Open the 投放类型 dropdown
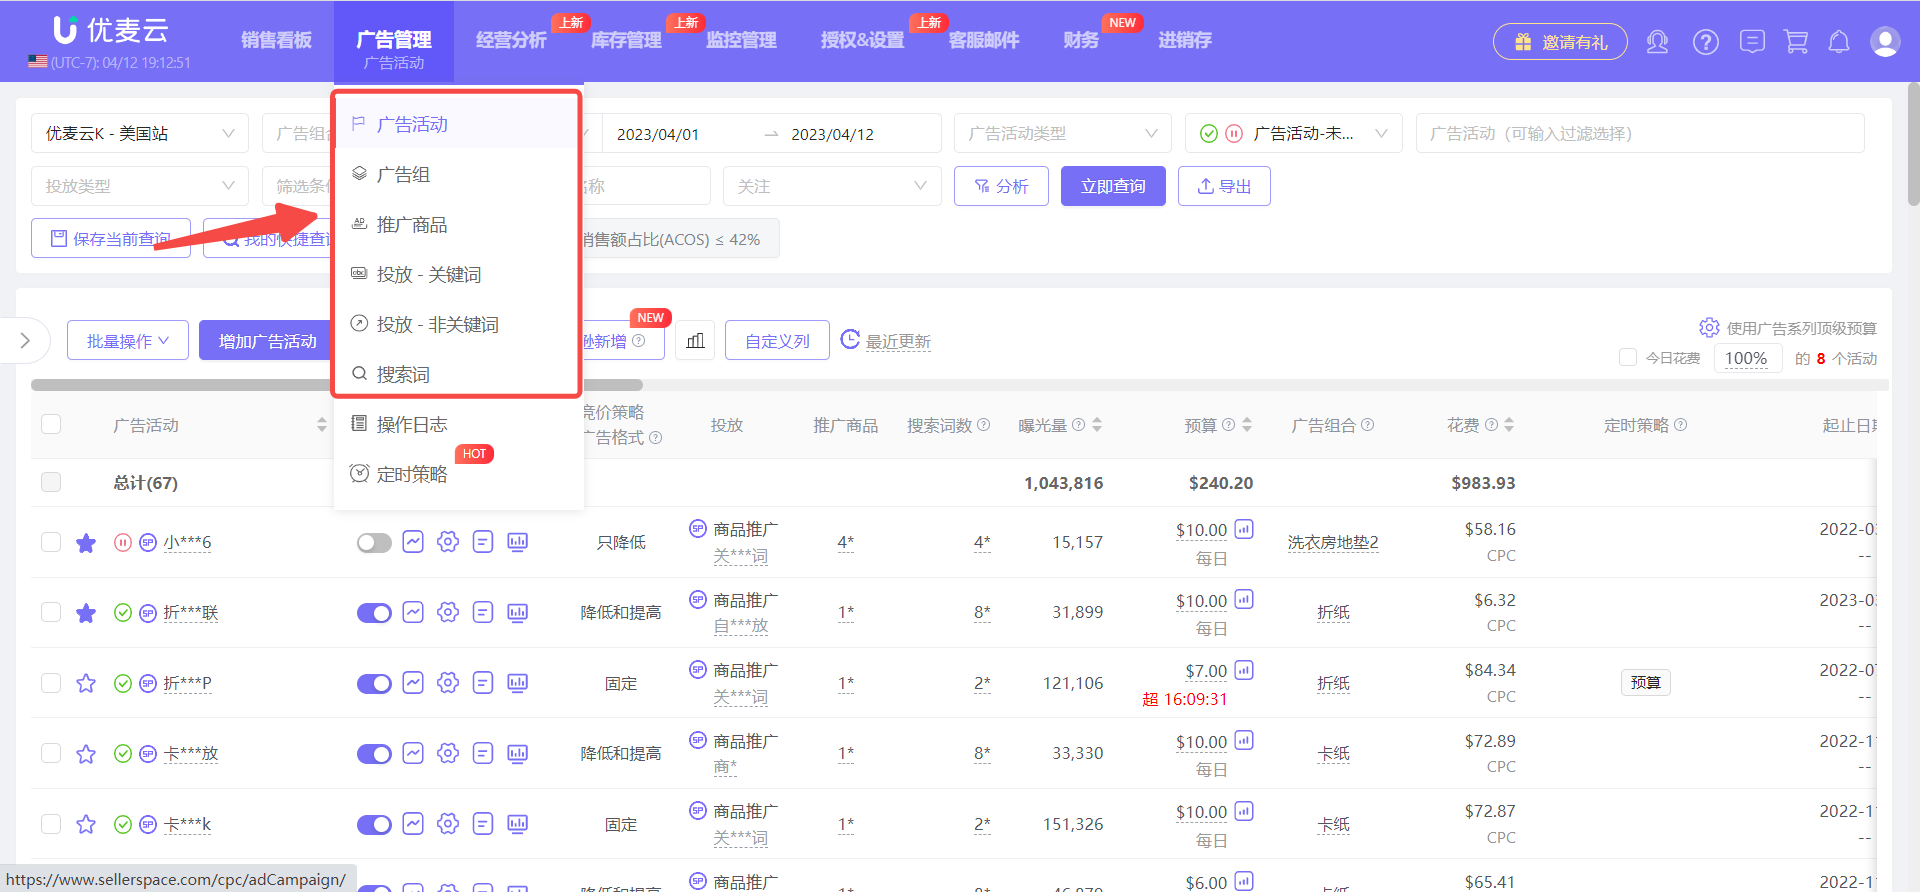1920x892 pixels. click(140, 186)
